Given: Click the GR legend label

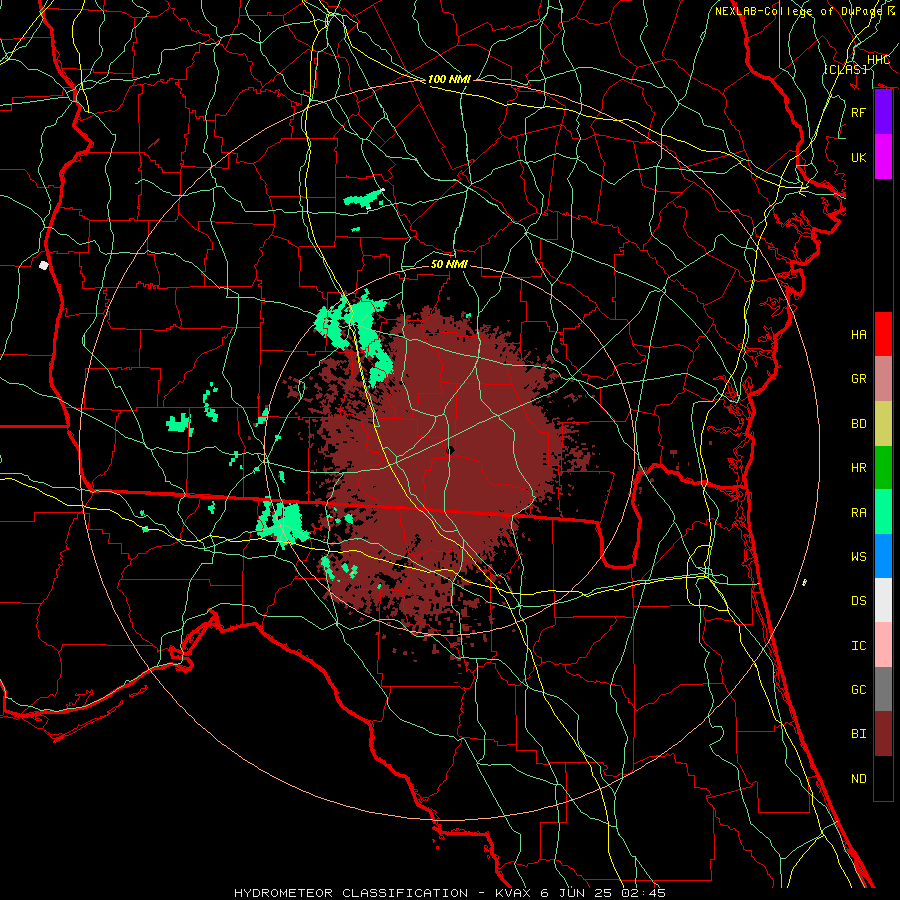Looking at the screenshot, I should (859, 379).
